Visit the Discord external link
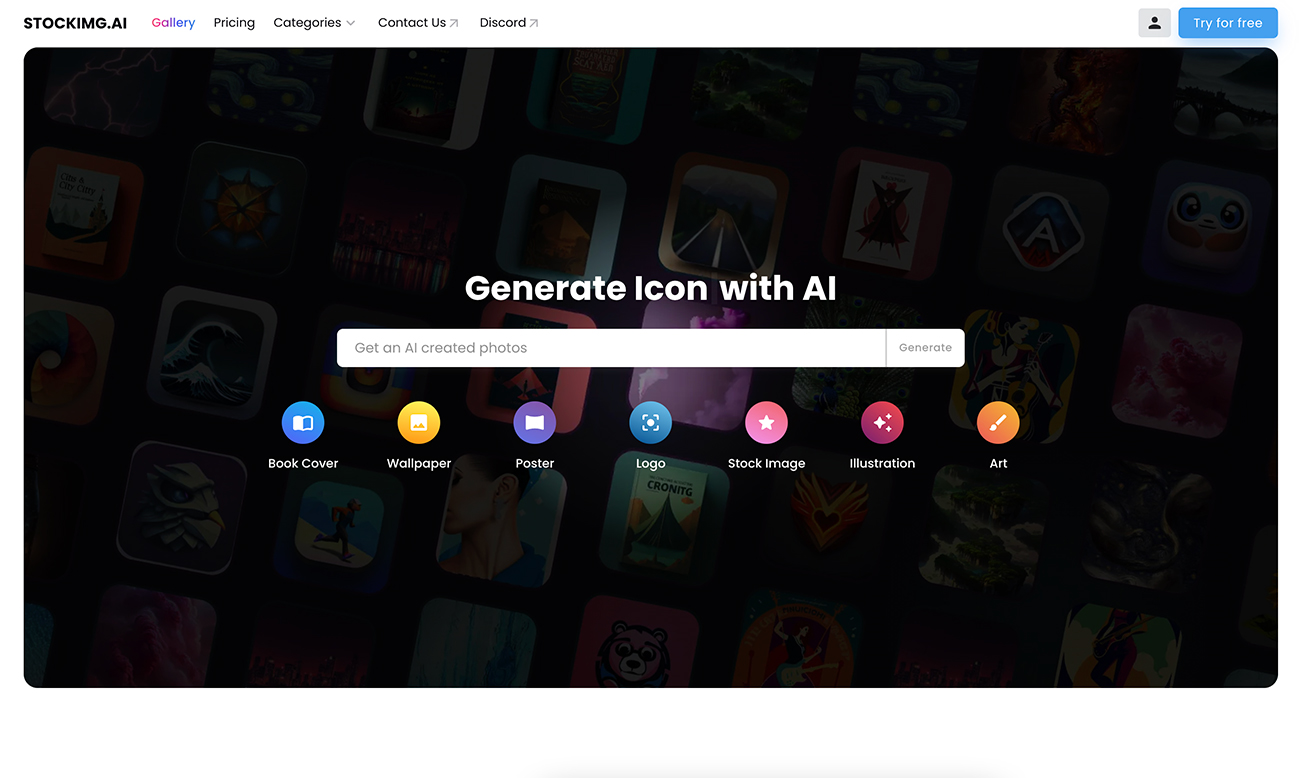This screenshot has width=1300, height=778. coord(509,23)
